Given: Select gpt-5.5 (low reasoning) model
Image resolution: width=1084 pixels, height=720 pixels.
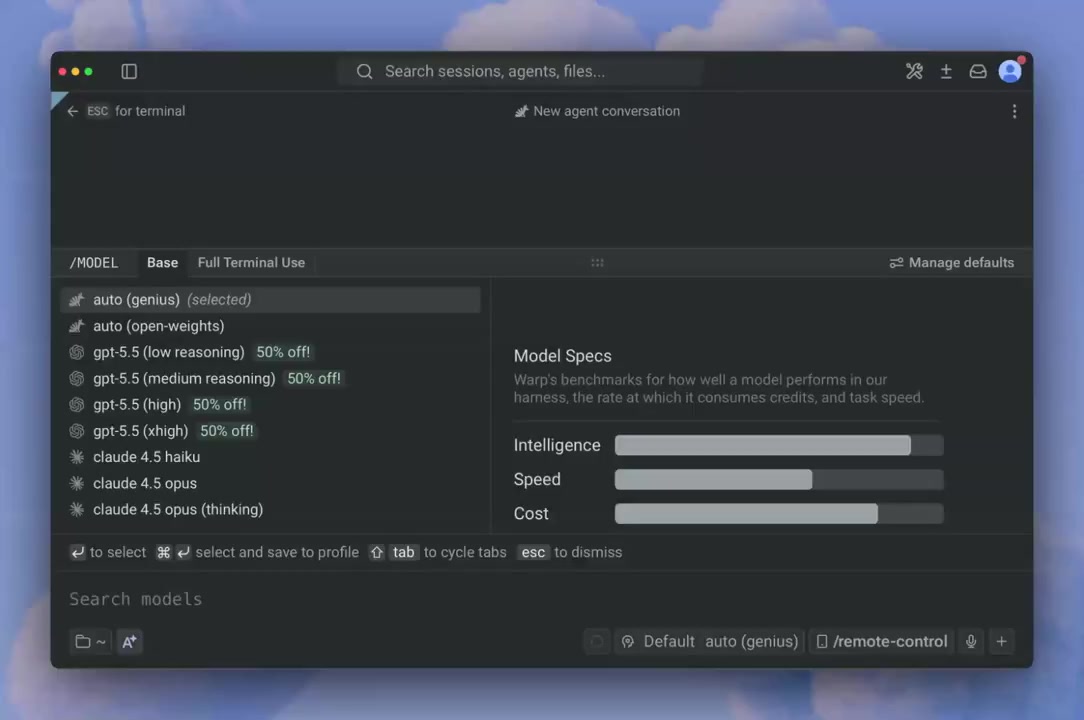Looking at the screenshot, I should pos(271,352).
